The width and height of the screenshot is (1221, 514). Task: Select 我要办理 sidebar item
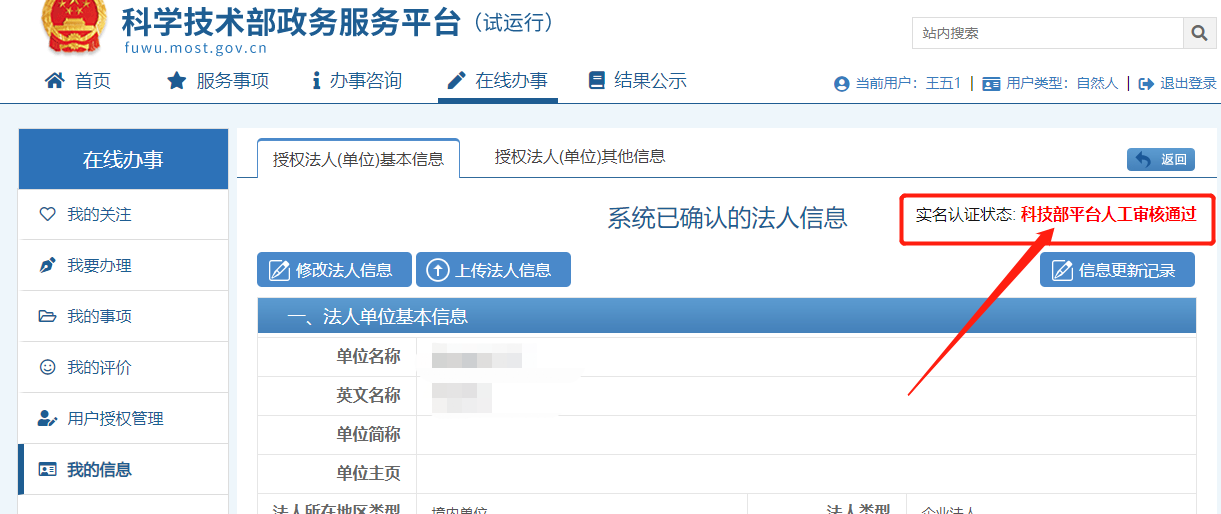(x=99, y=266)
